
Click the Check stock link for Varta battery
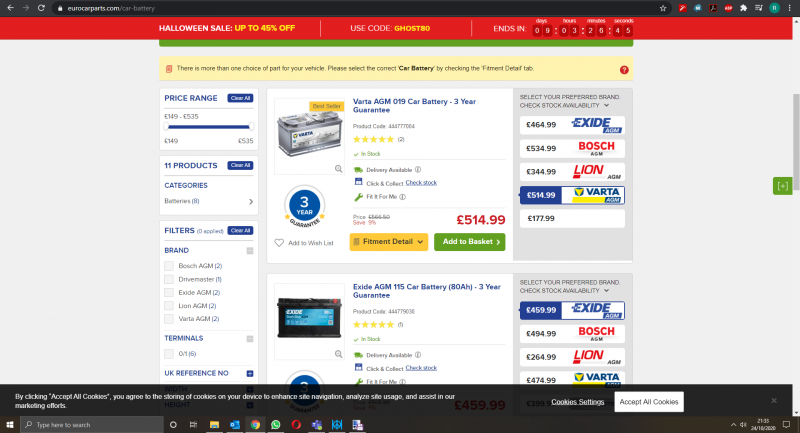pyautogui.click(x=421, y=183)
